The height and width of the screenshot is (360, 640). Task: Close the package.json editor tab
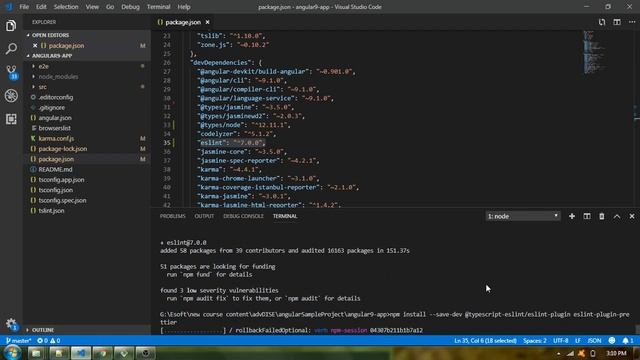click(207, 22)
